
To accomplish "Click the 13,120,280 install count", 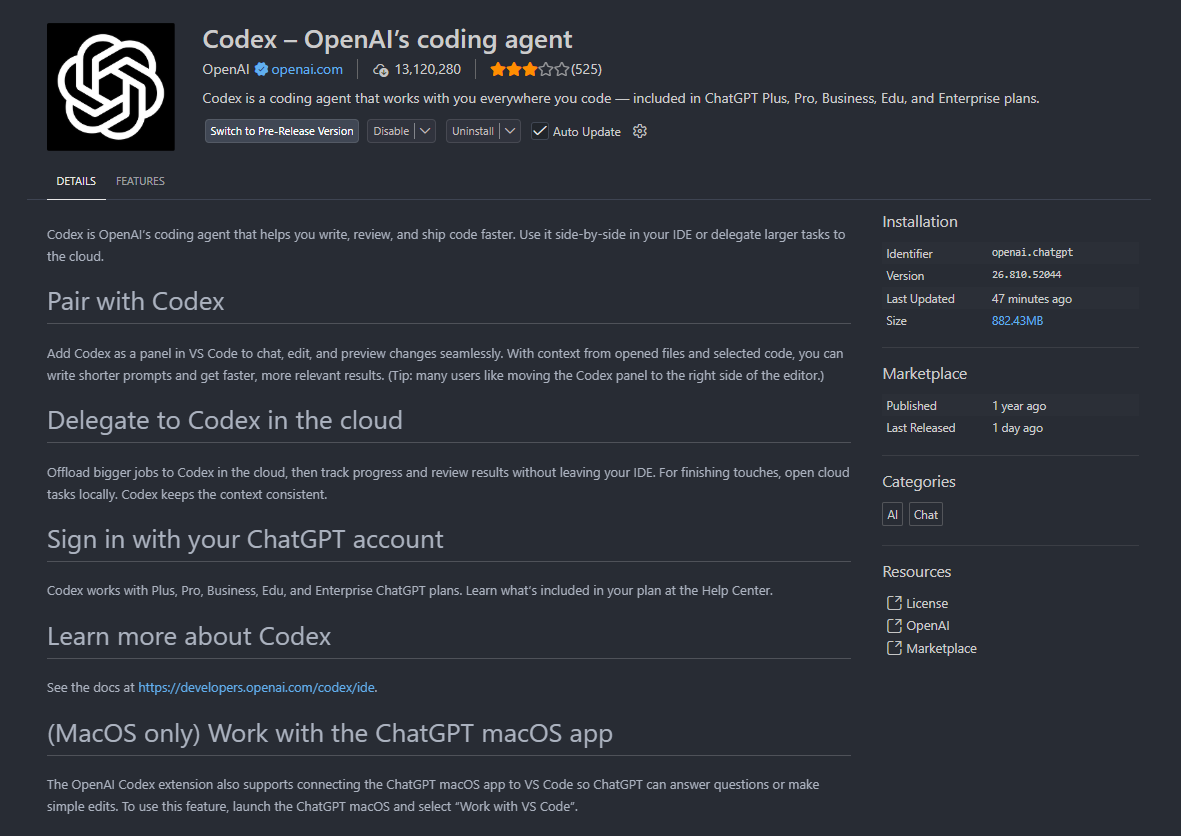I will coord(427,69).
